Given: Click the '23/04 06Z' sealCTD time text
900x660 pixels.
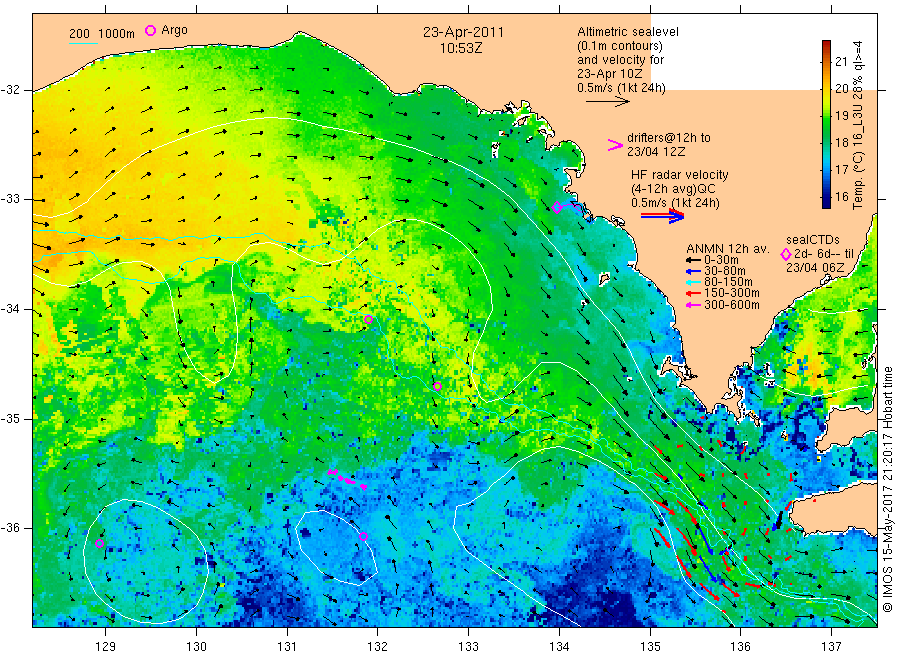Looking at the screenshot, I should point(815,268).
